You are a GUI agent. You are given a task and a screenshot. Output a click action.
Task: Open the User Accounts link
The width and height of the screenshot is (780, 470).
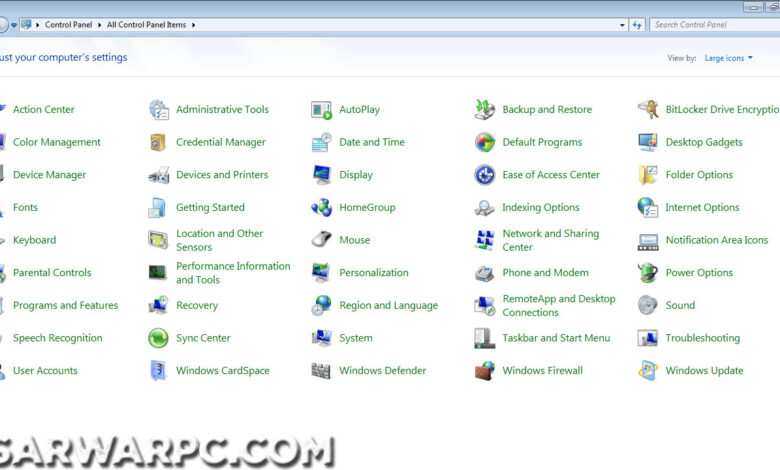coord(45,371)
